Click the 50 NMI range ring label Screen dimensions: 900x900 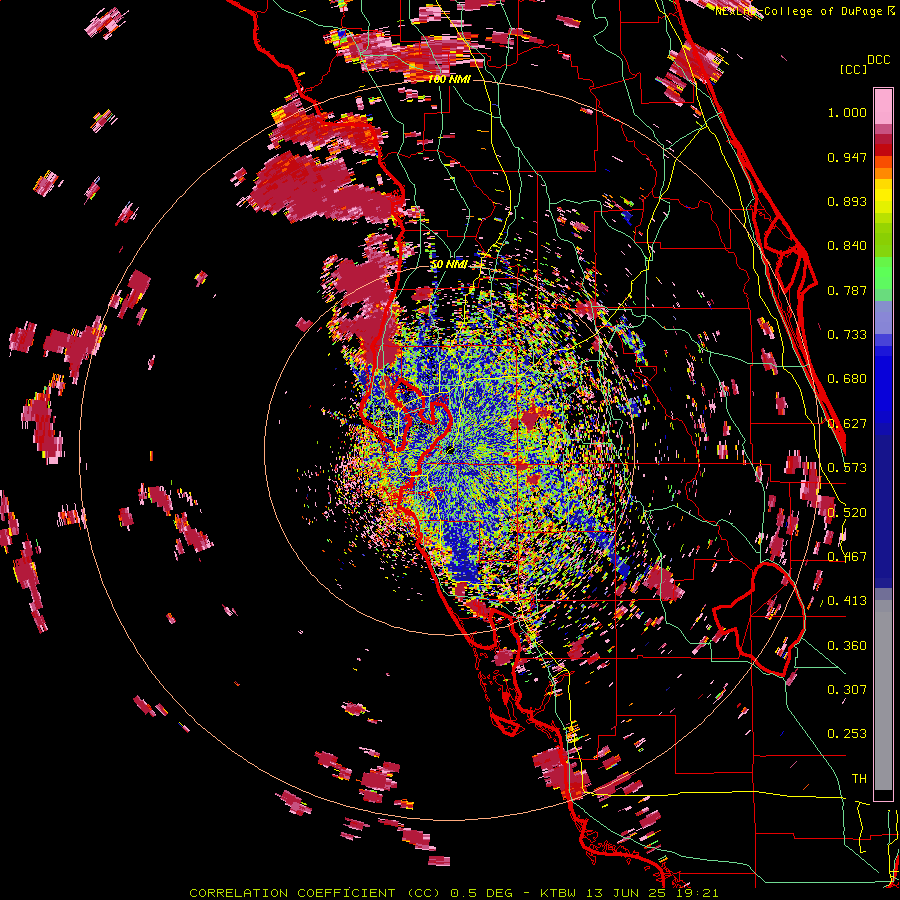(x=449, y=264)
